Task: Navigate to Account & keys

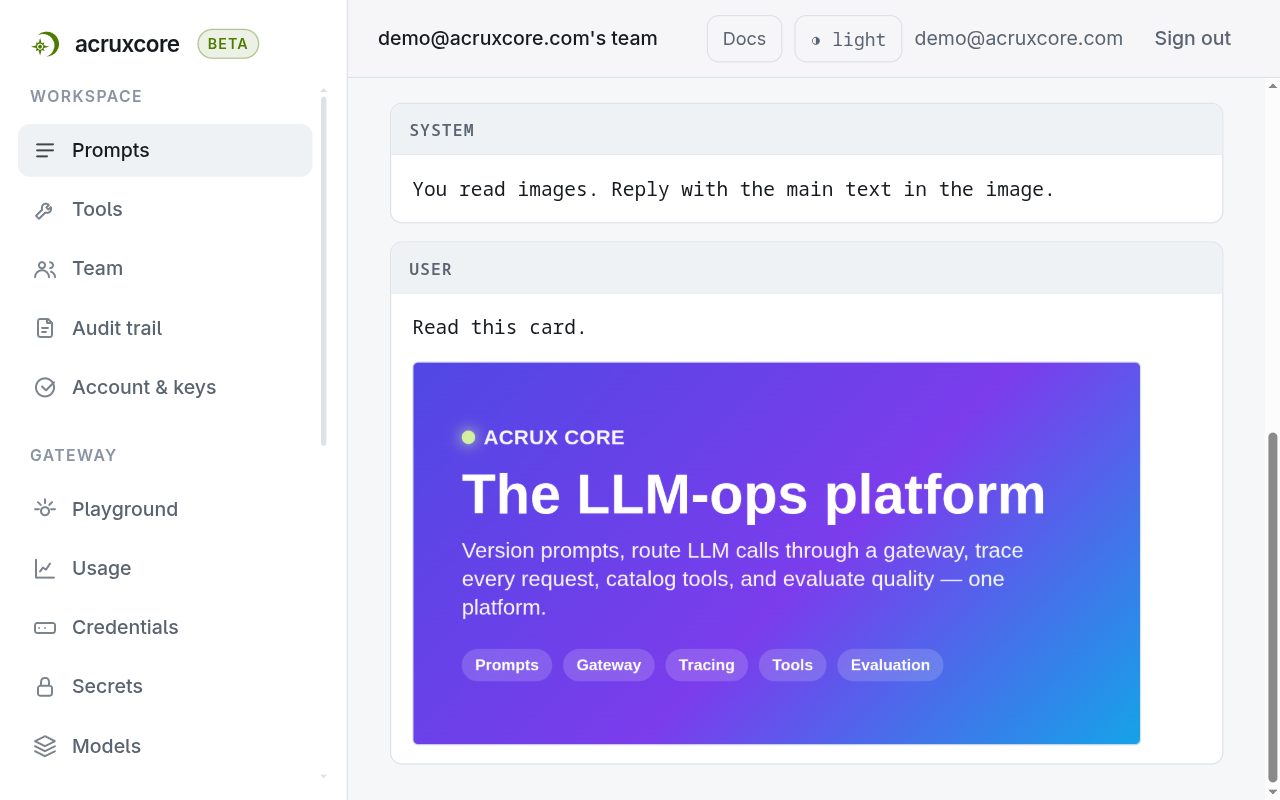Action: tap(165, 387)
